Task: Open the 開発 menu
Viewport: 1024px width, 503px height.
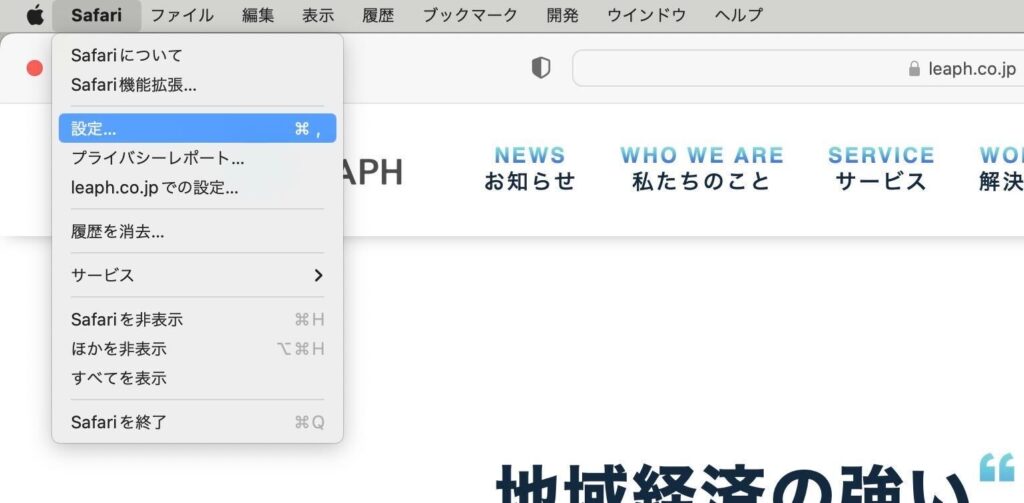Action: coord(562,15)
